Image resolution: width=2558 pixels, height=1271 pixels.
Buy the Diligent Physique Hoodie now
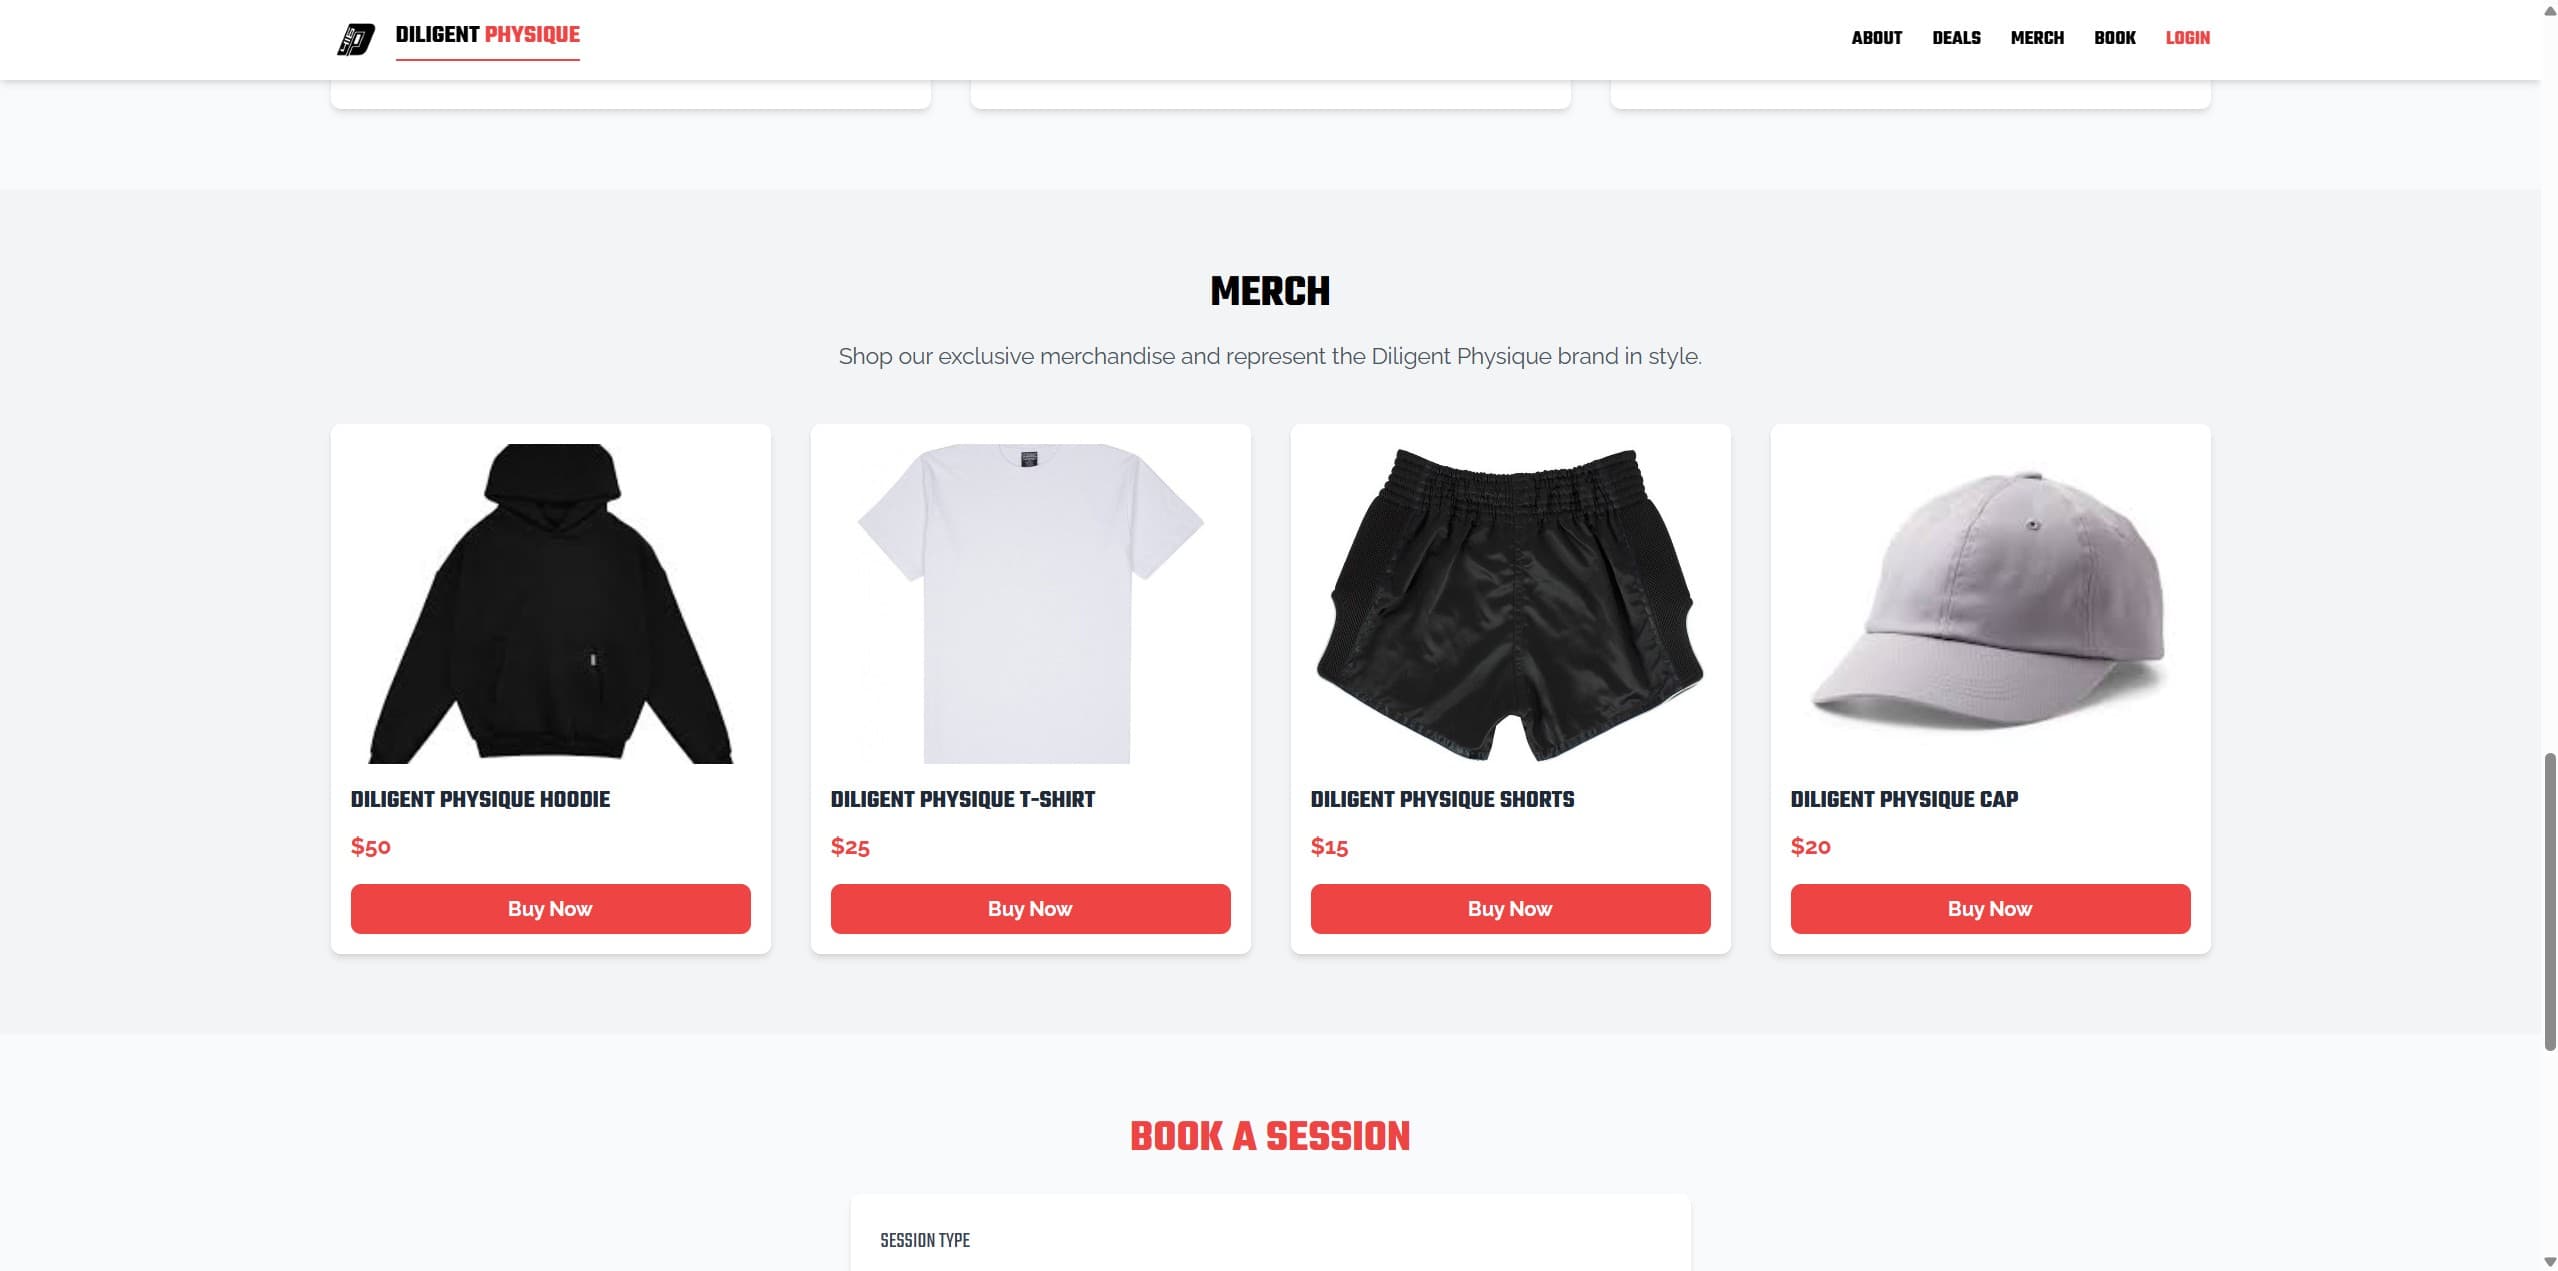tap(550, 909)
